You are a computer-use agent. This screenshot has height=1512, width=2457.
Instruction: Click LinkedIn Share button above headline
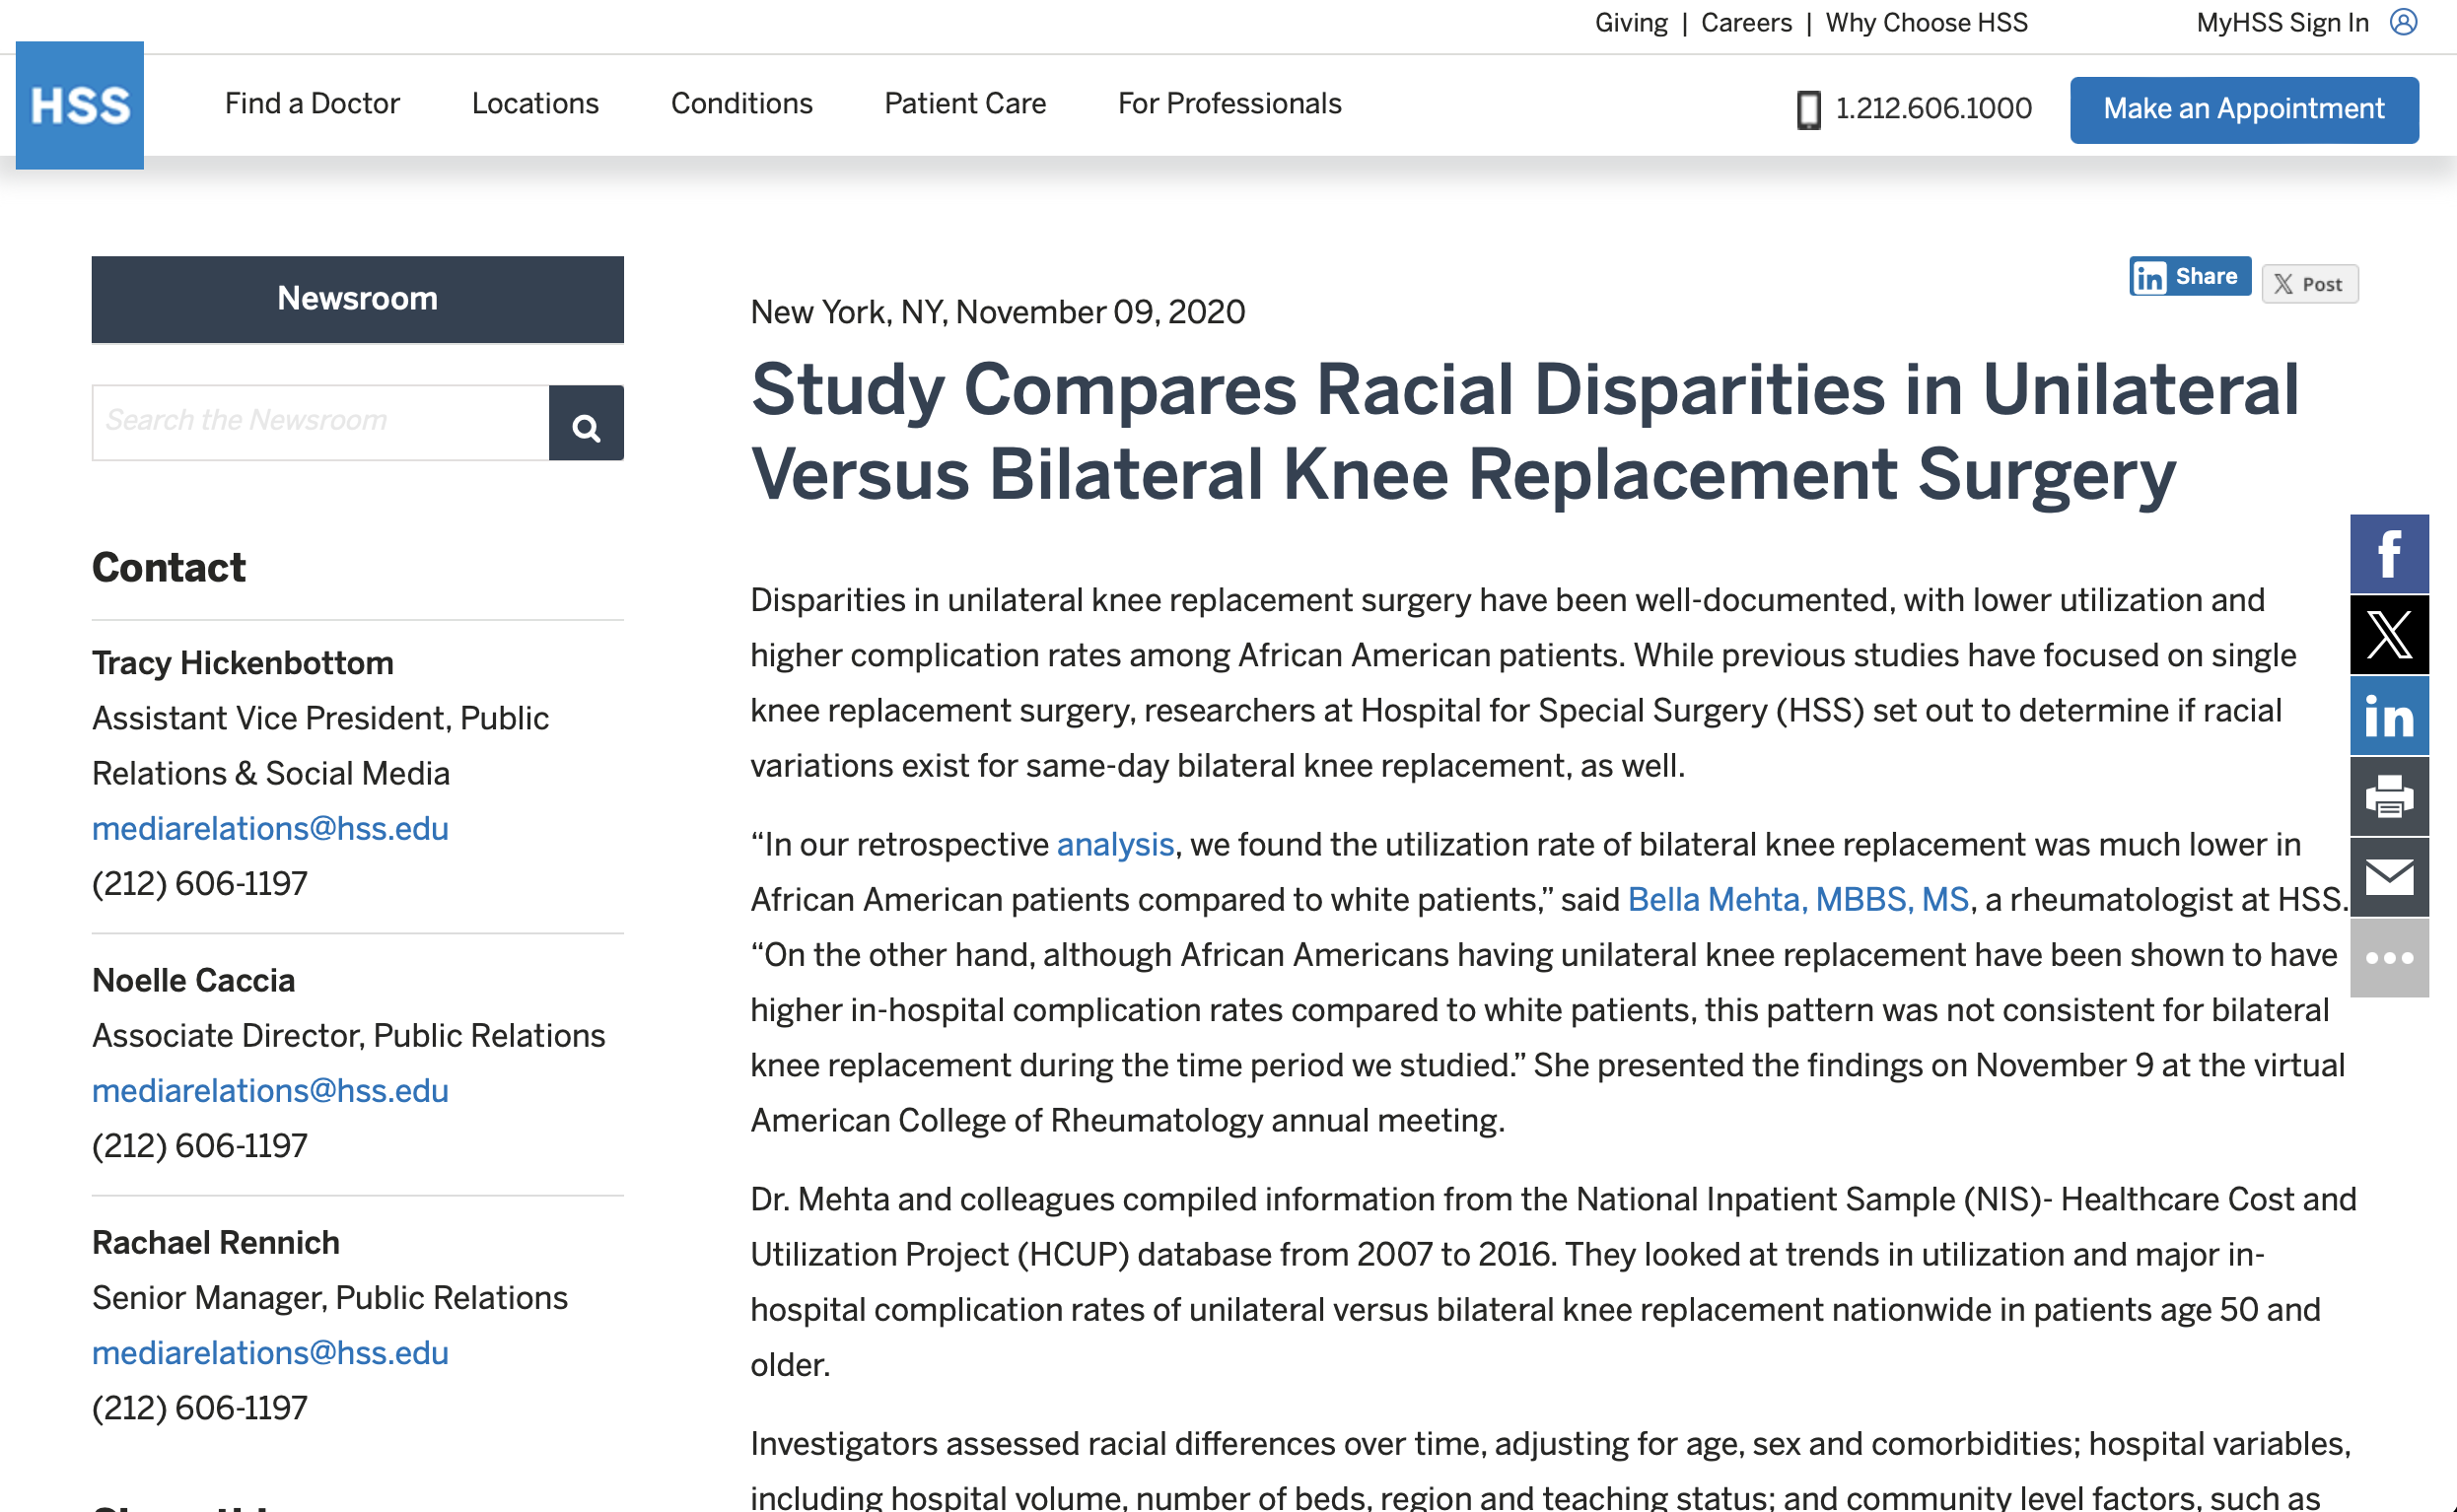[x=2189, y=277]
